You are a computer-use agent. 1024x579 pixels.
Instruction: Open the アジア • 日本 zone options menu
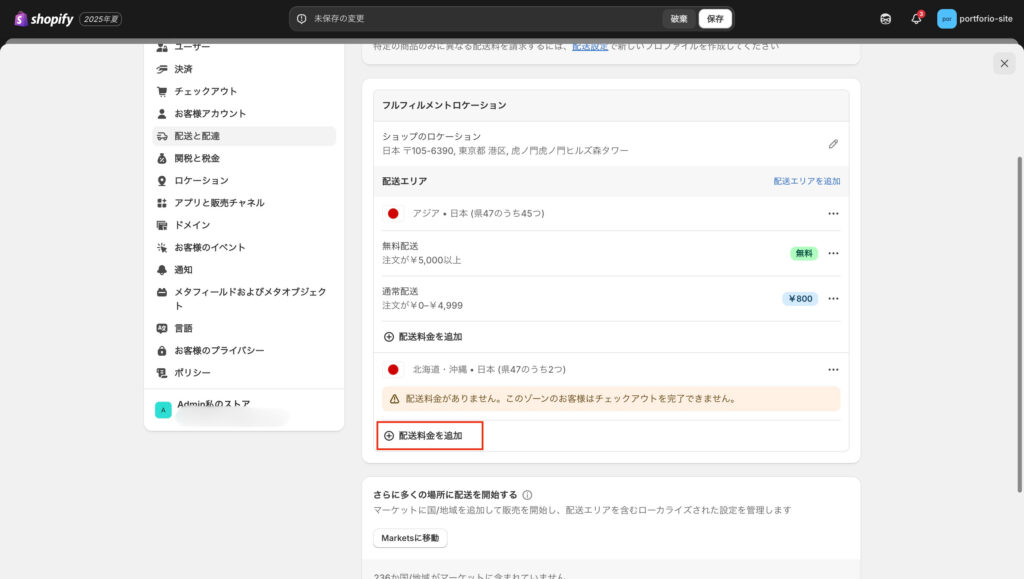(x=832, y=214)
